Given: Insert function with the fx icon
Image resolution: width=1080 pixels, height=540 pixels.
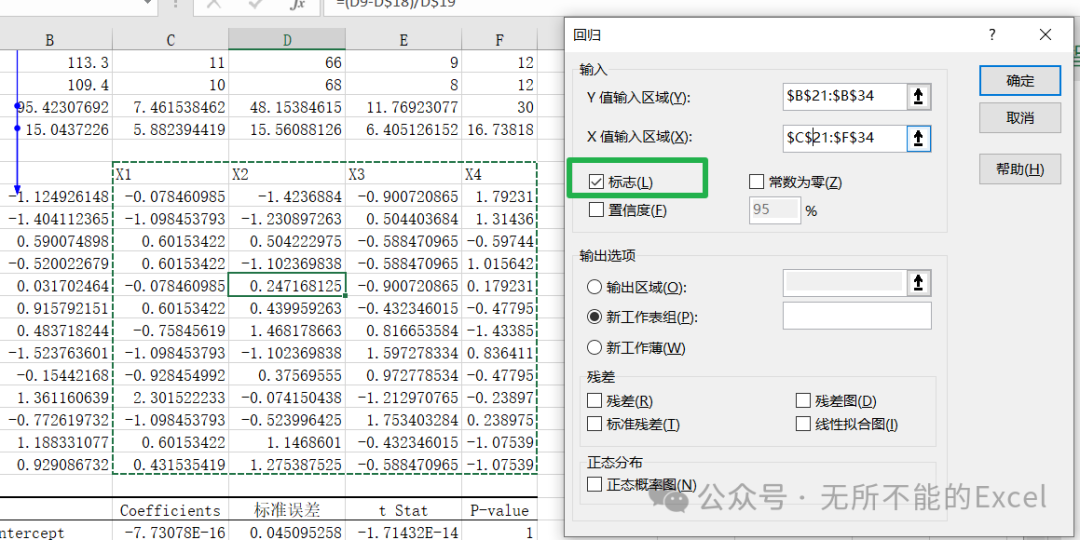Looking at the screenshot, I should [x=297, y=3].
